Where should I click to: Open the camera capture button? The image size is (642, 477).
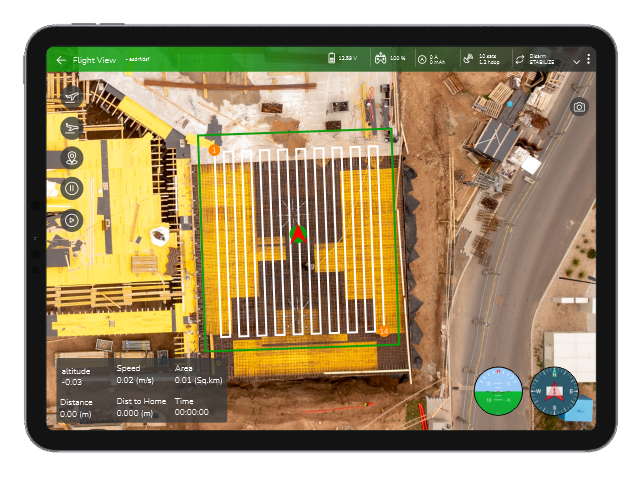coord(579,107)
